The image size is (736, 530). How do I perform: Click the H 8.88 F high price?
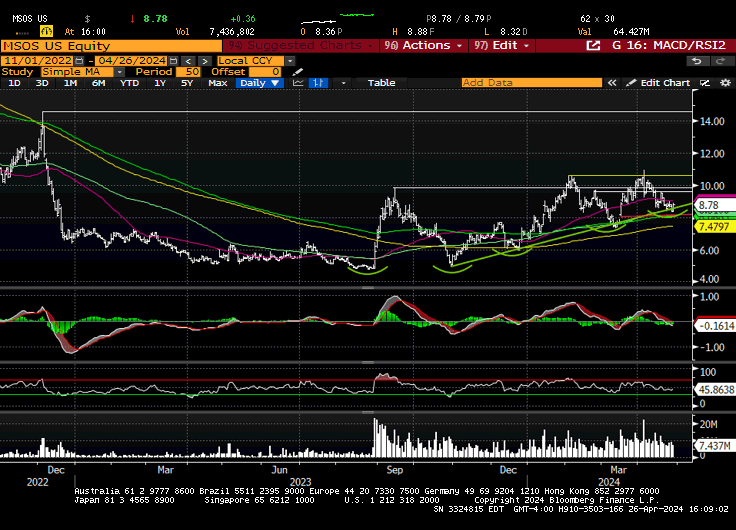click(413, 32)
